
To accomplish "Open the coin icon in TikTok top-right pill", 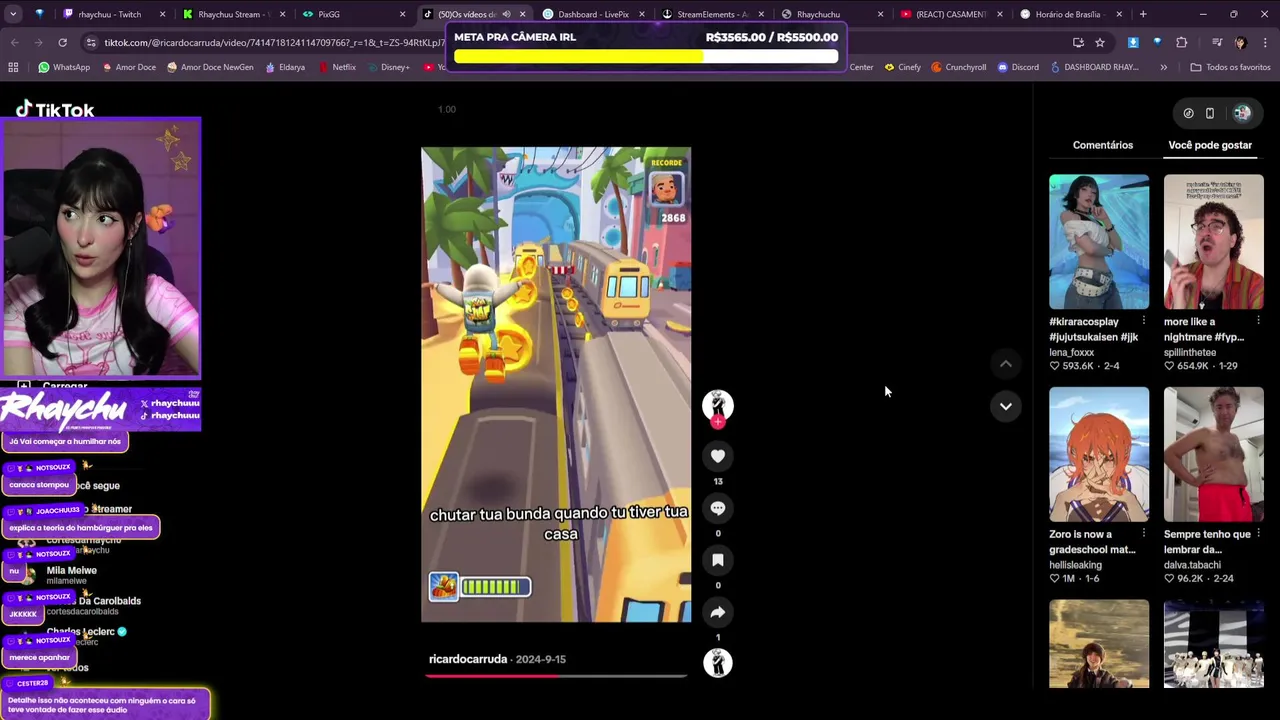I will click(x=1188, y=113).
